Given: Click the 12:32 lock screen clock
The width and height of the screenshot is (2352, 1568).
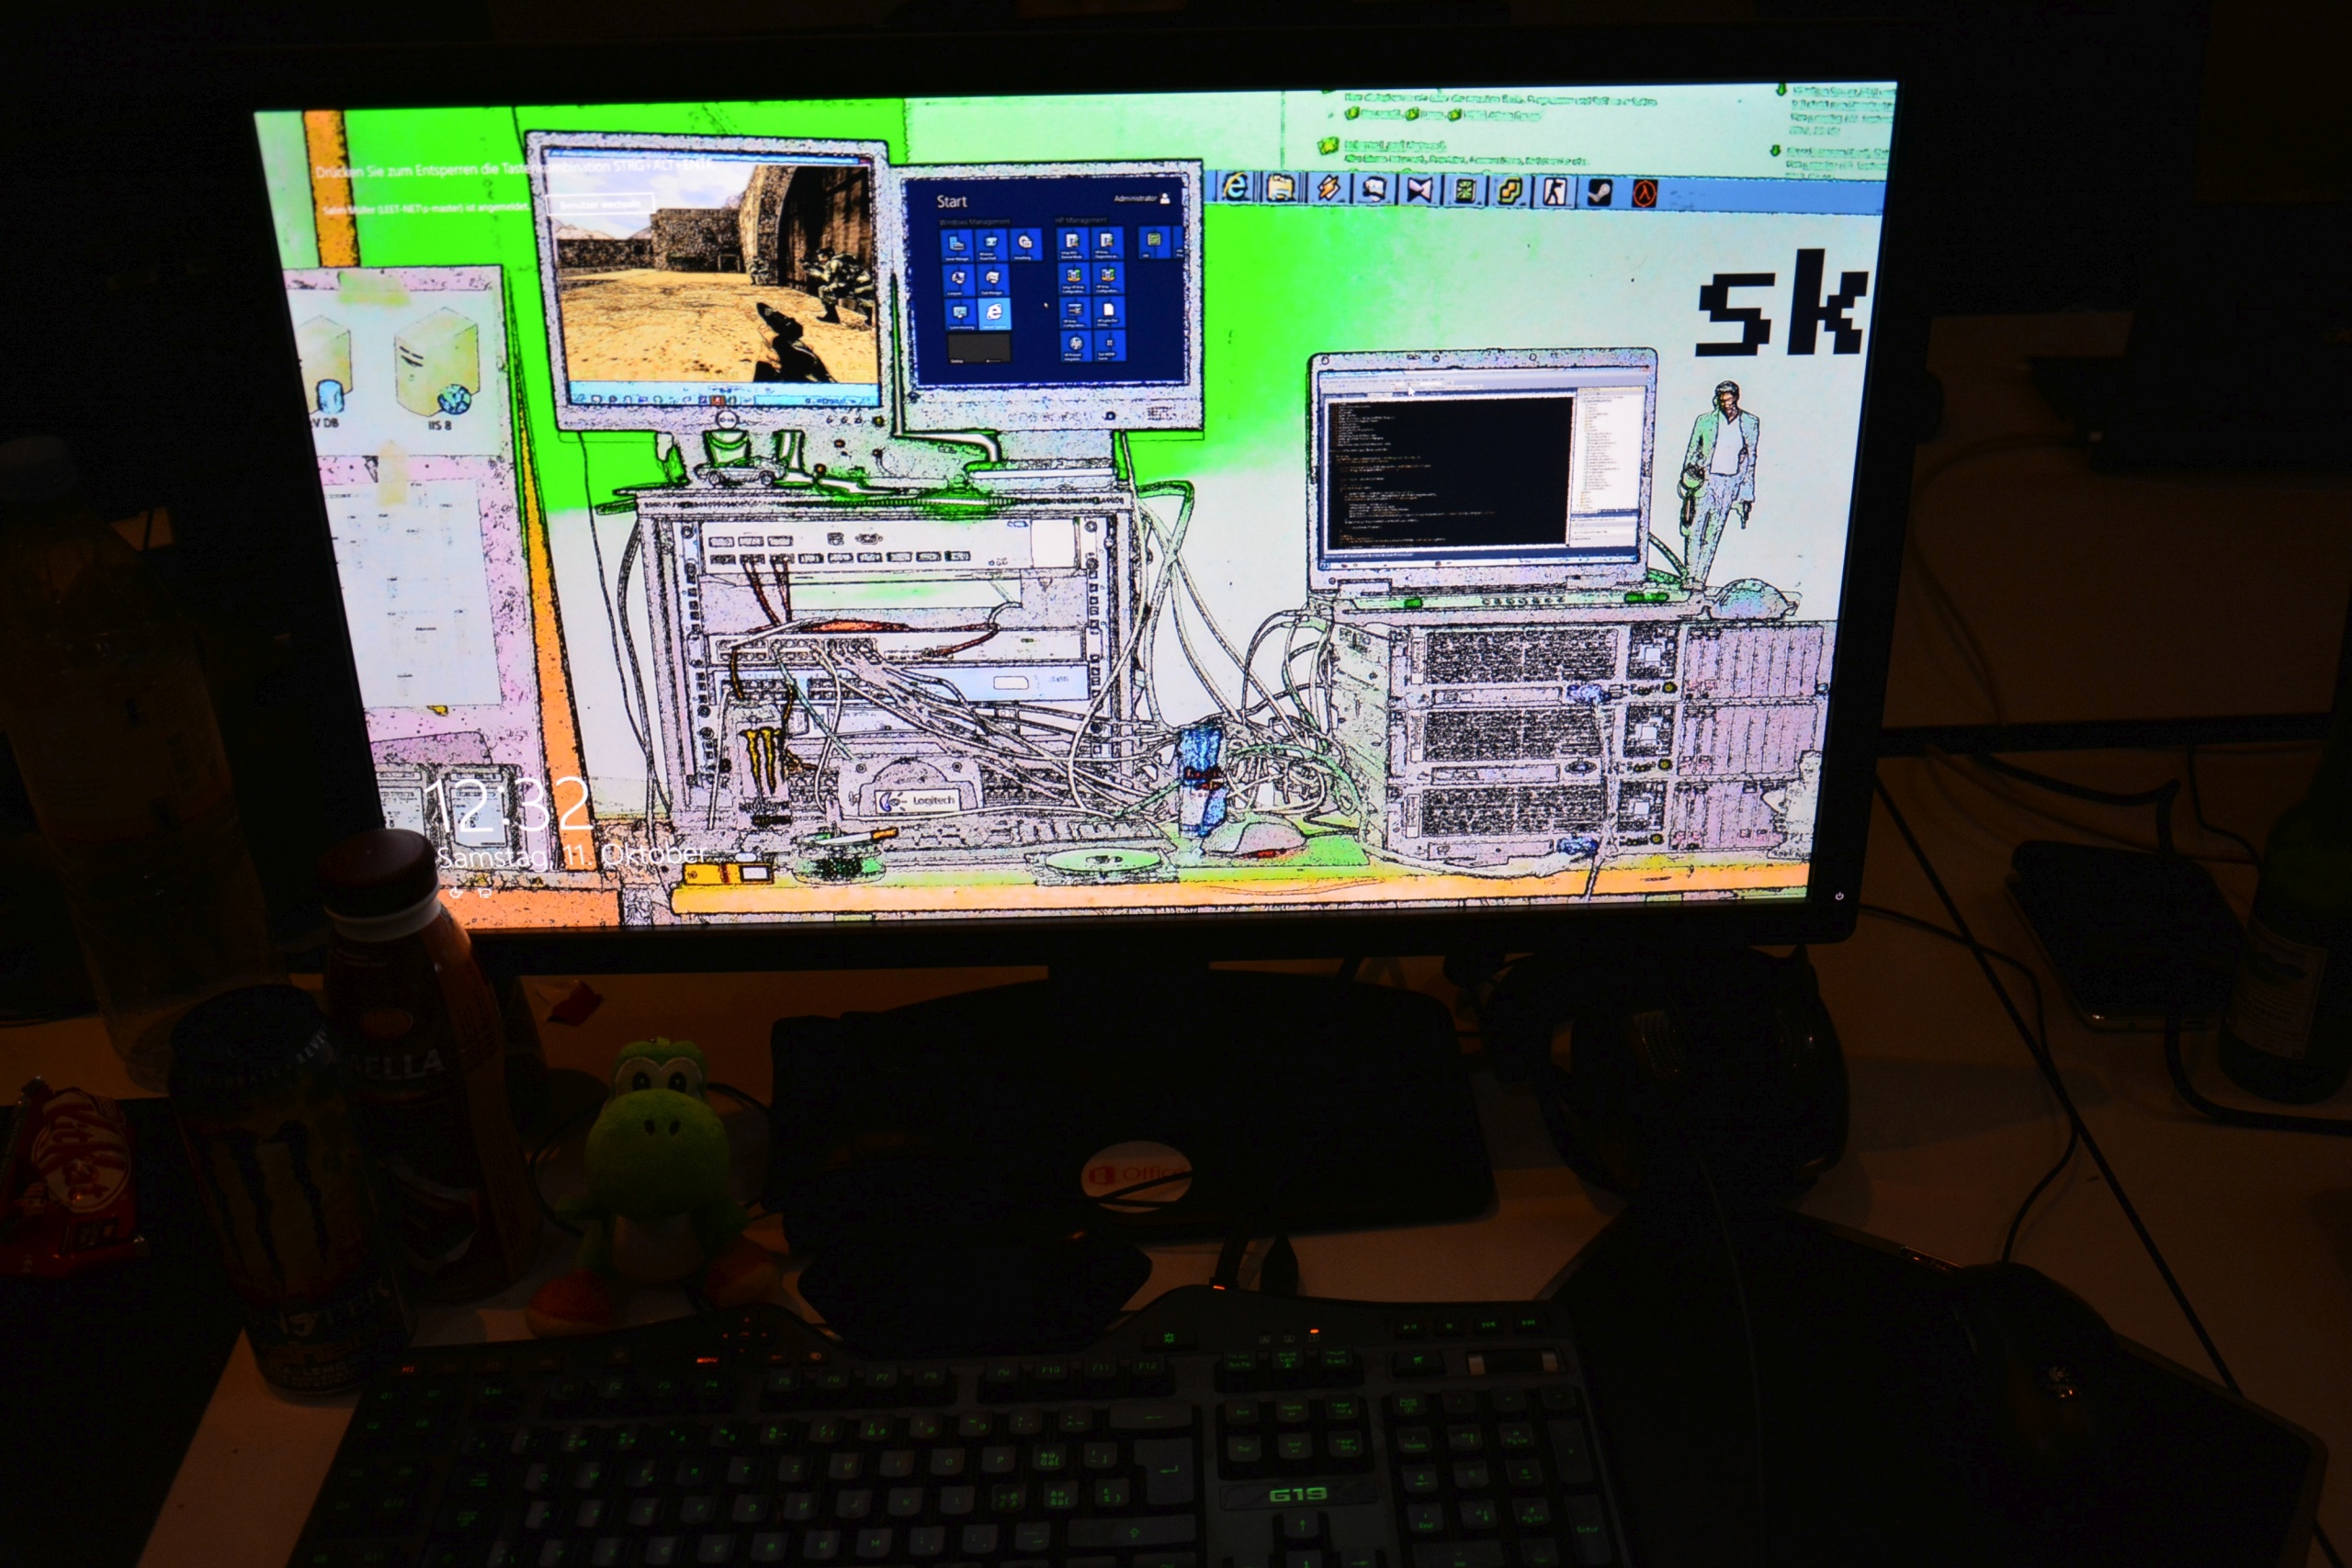Looking at the screenshot, I should (507, 806).
